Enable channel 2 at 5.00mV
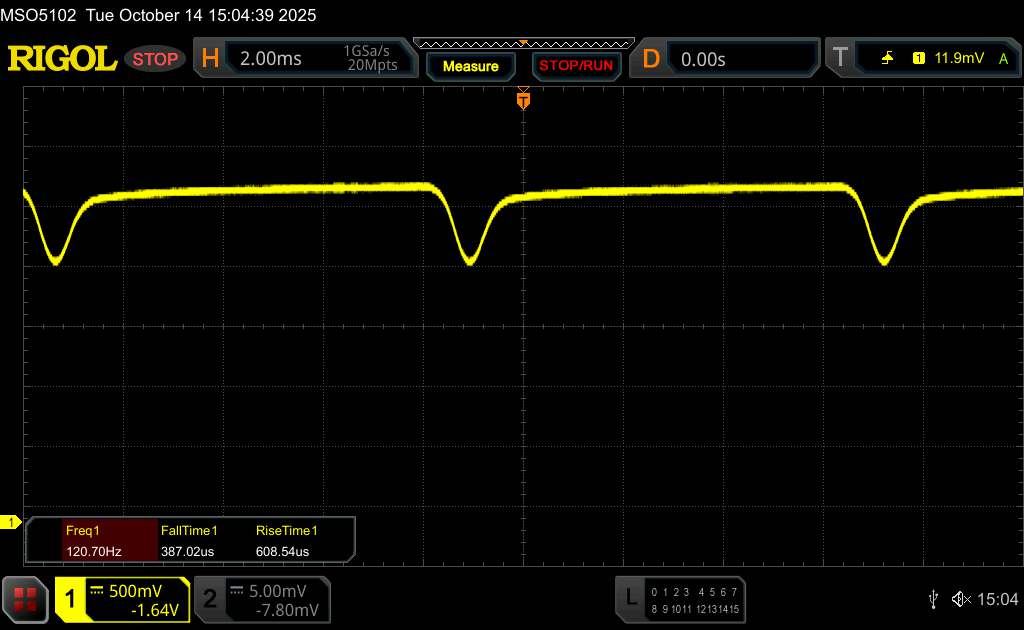Image resolution: width=1024 pixels, height=630 pixels. click(x=260, y=599)
